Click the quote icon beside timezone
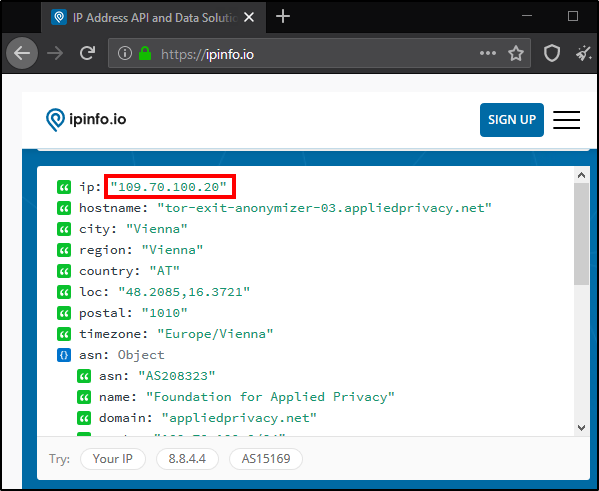 (x=64, y=334)
